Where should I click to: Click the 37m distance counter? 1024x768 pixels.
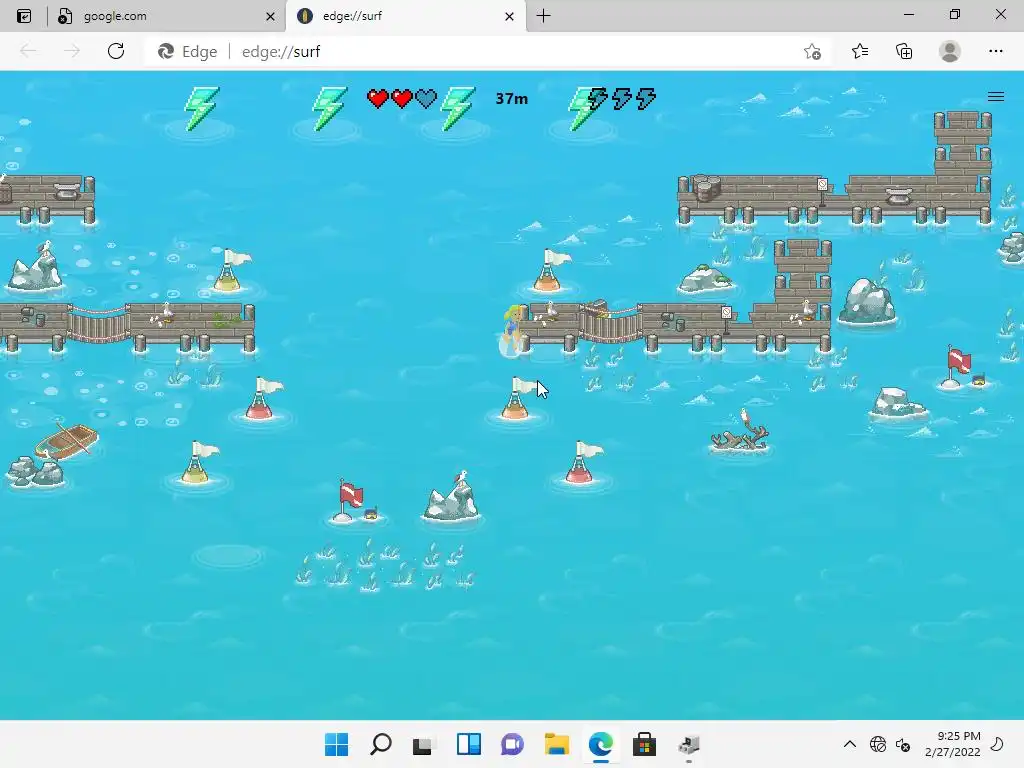[x=511, y=99]
